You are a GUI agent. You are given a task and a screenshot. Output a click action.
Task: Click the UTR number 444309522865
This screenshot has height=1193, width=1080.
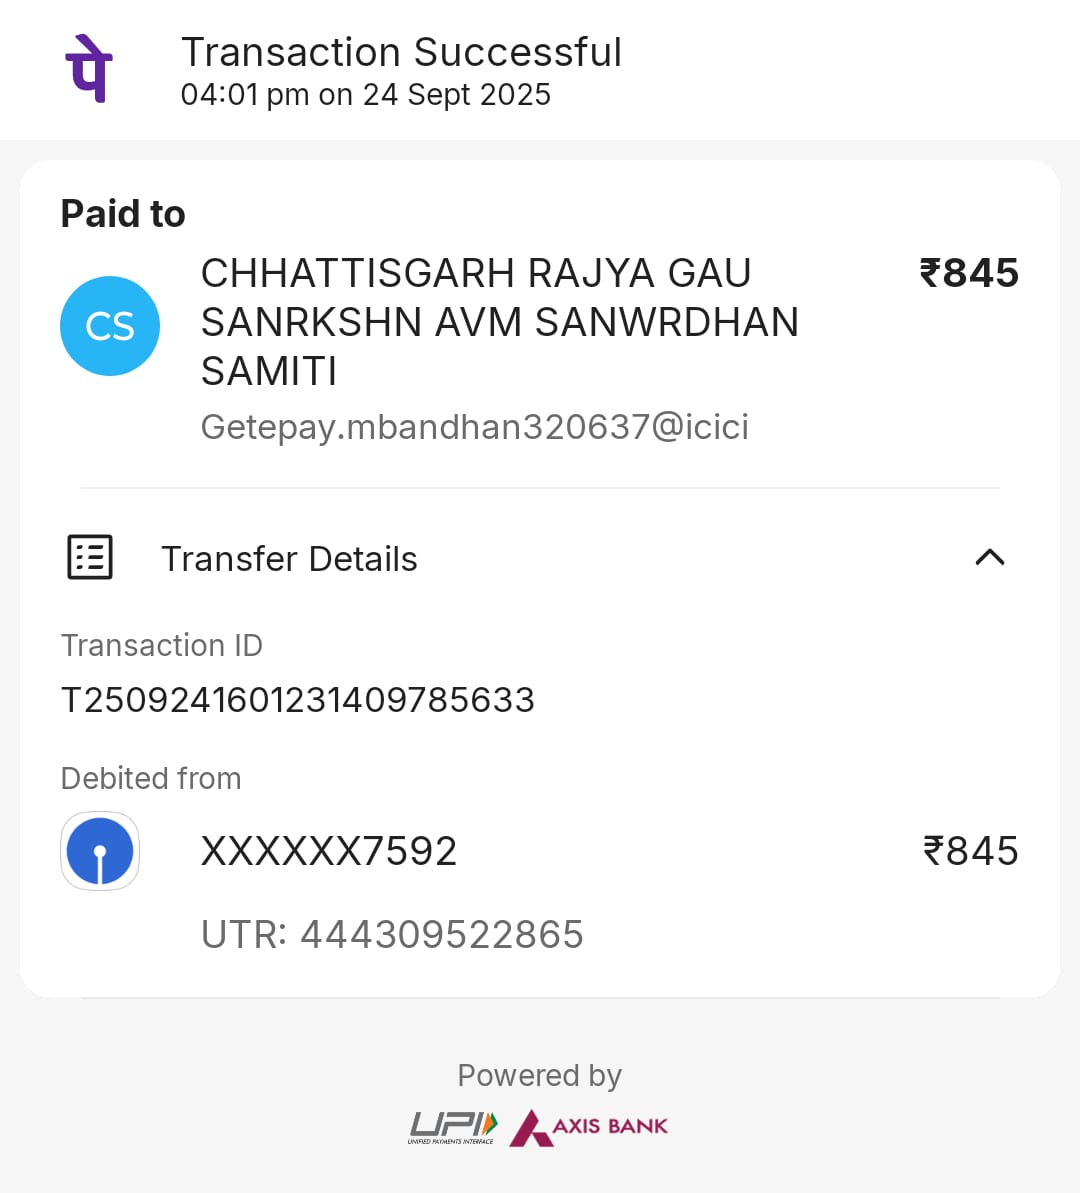pyautogui.click(x=392, y=934)
